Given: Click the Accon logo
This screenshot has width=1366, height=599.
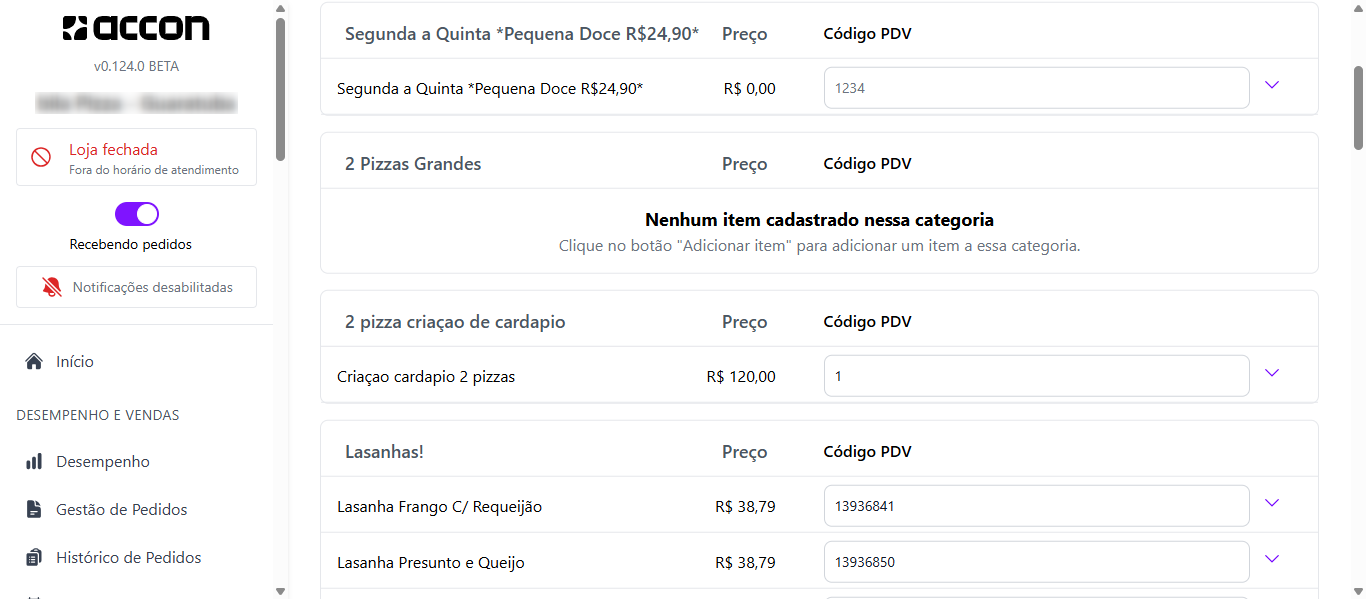Looking at the screenshot, I should (136, 28).
